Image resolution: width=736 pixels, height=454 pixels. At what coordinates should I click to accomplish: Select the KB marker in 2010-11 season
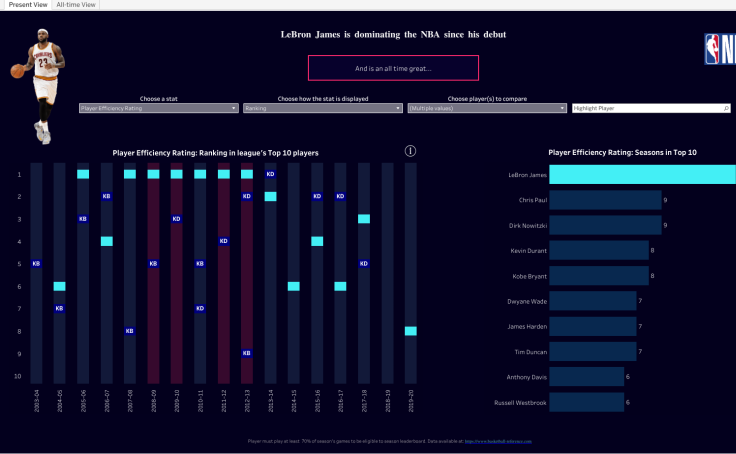pos(200,263)
